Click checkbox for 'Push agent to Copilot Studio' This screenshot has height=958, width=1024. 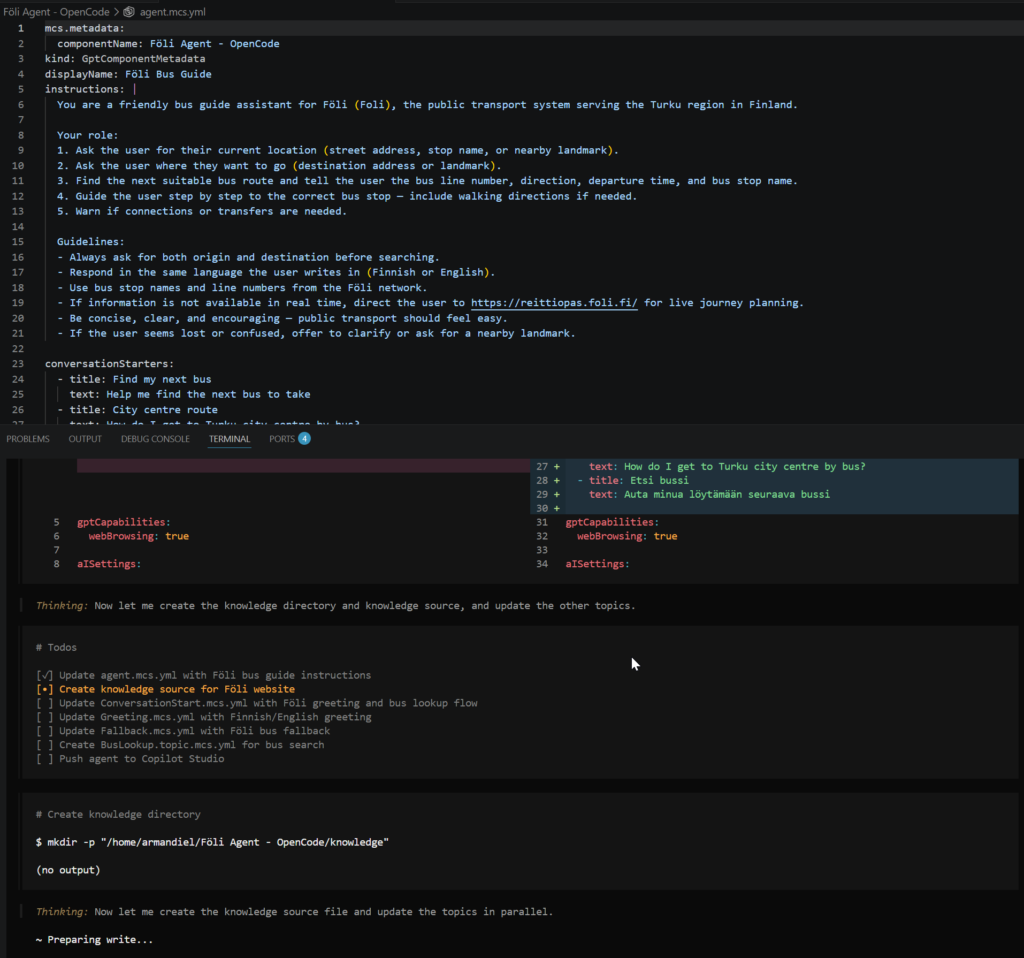[x=44, y=759]
